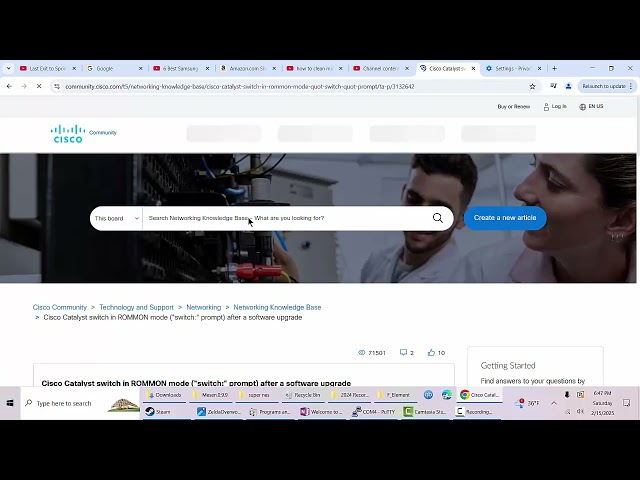
Task: Open Cisco Community breadcrumb link
Action: tap(60, 307)
